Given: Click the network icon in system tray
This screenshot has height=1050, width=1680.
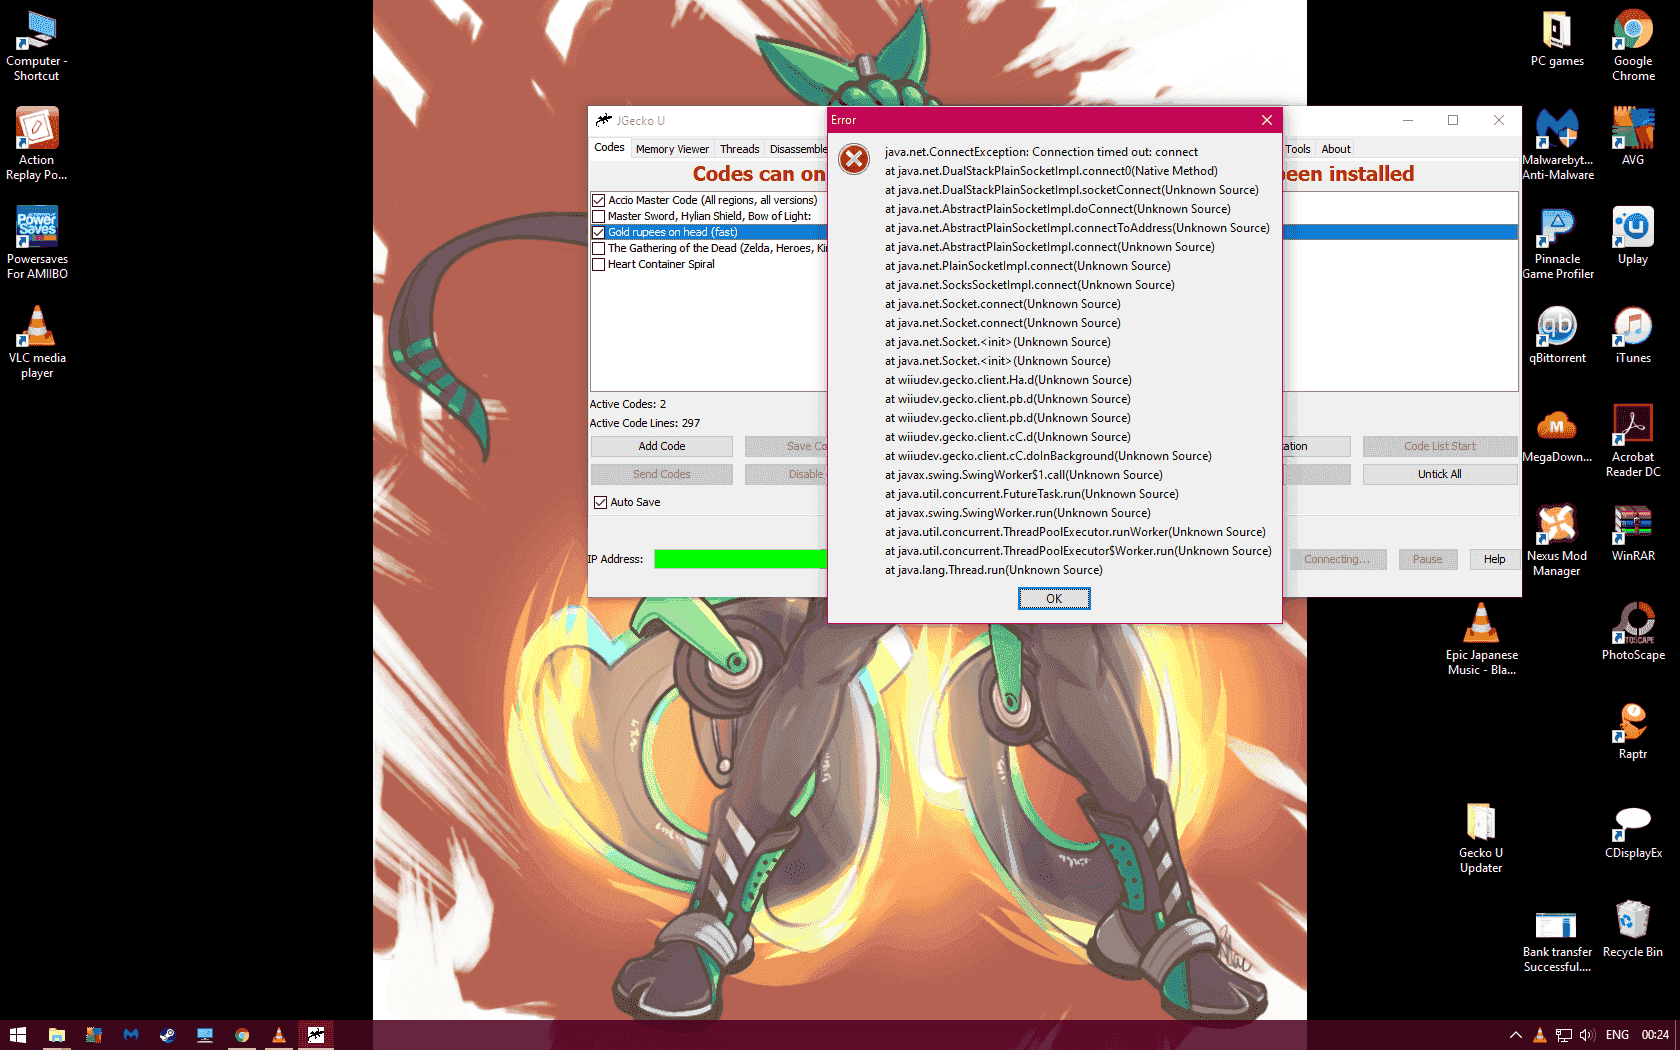Looking at the screenshot, I should (x=1564, y=1035).
